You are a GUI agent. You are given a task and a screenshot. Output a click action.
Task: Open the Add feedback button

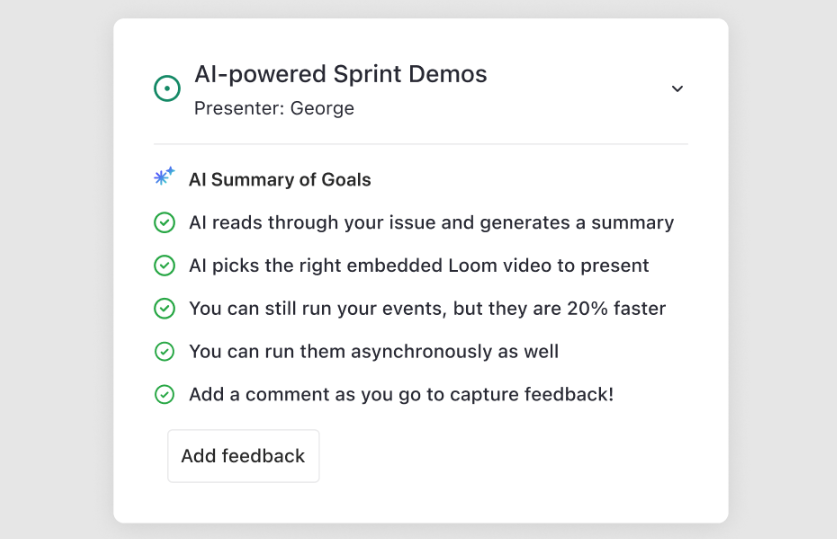click(x=243, y=456)
